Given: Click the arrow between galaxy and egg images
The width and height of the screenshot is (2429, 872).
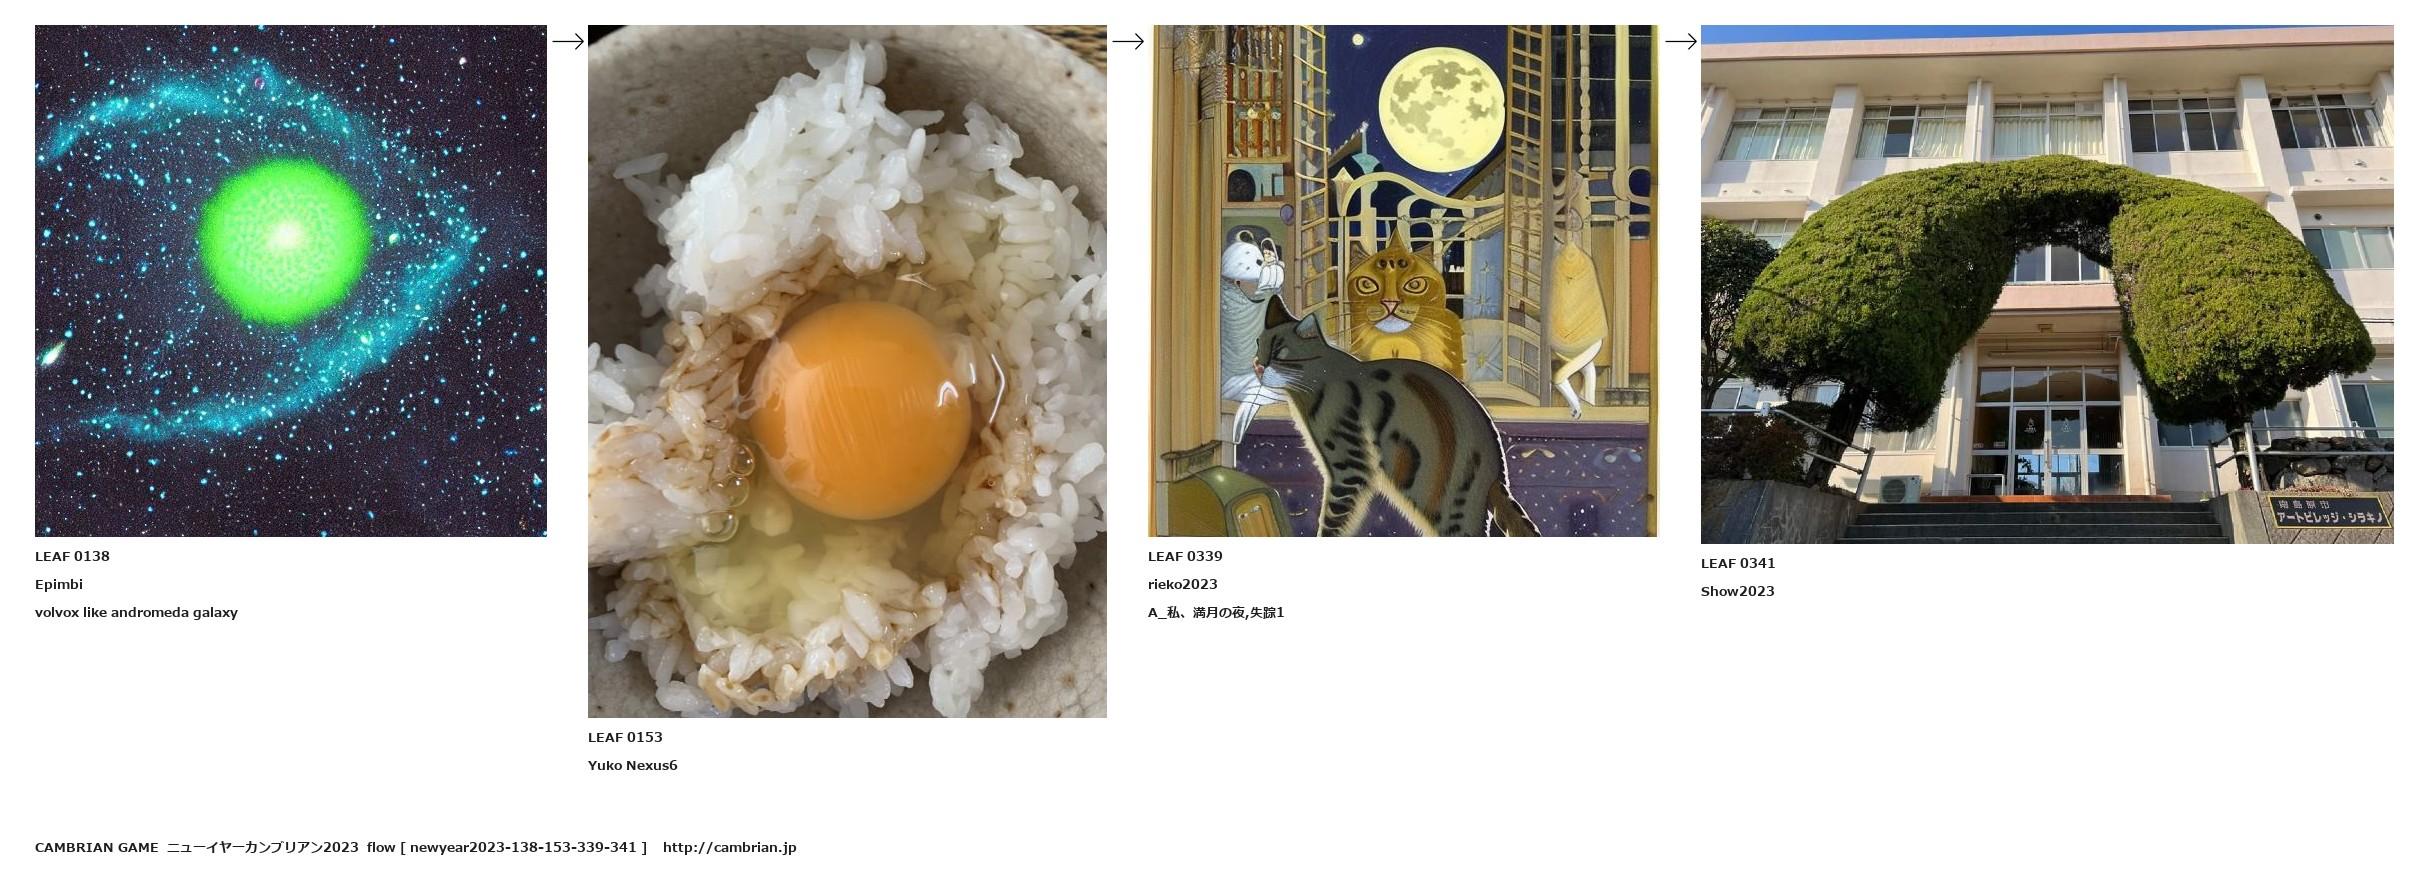Looking at the screenshot, I should coord(568,41).
